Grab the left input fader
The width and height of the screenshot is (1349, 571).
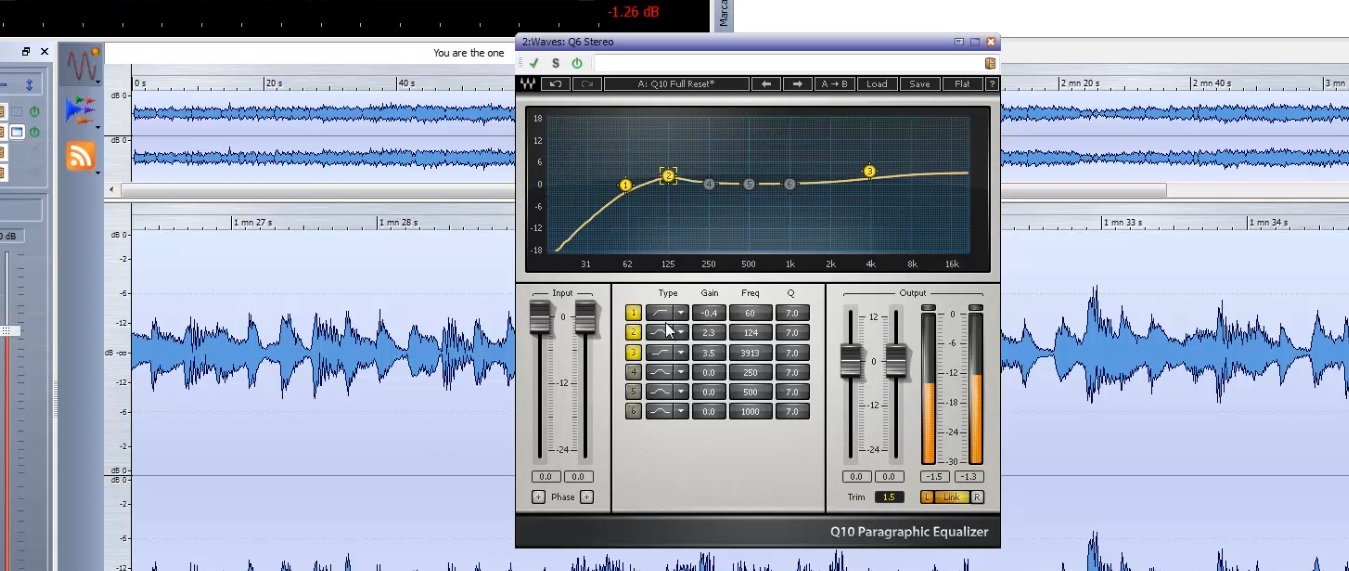(539, 316)
